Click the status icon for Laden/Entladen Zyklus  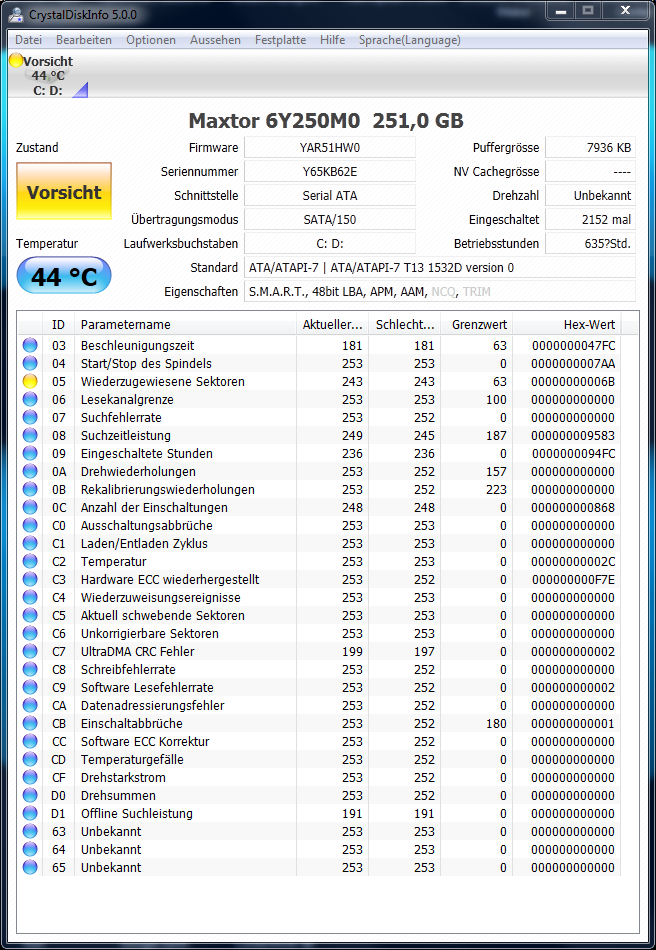[30, 543]
